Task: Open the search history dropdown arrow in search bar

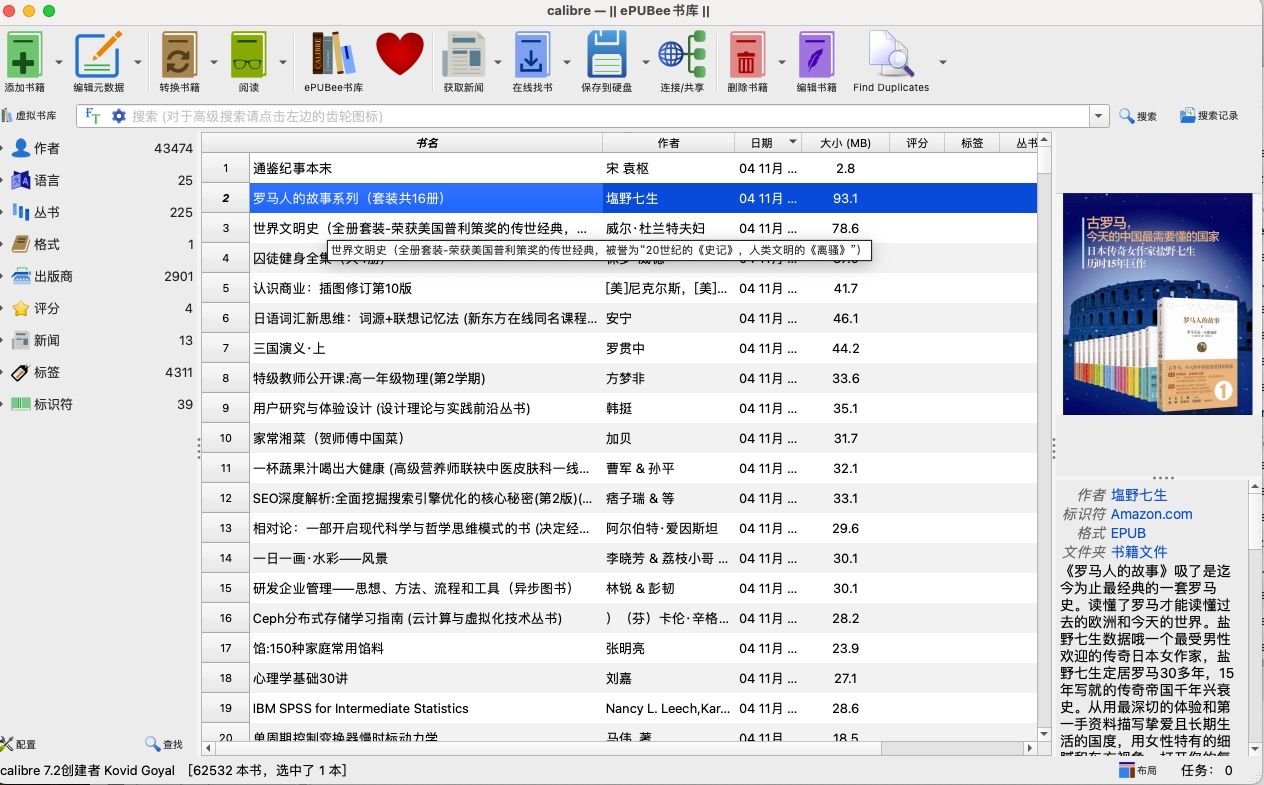Action: 1100,116
